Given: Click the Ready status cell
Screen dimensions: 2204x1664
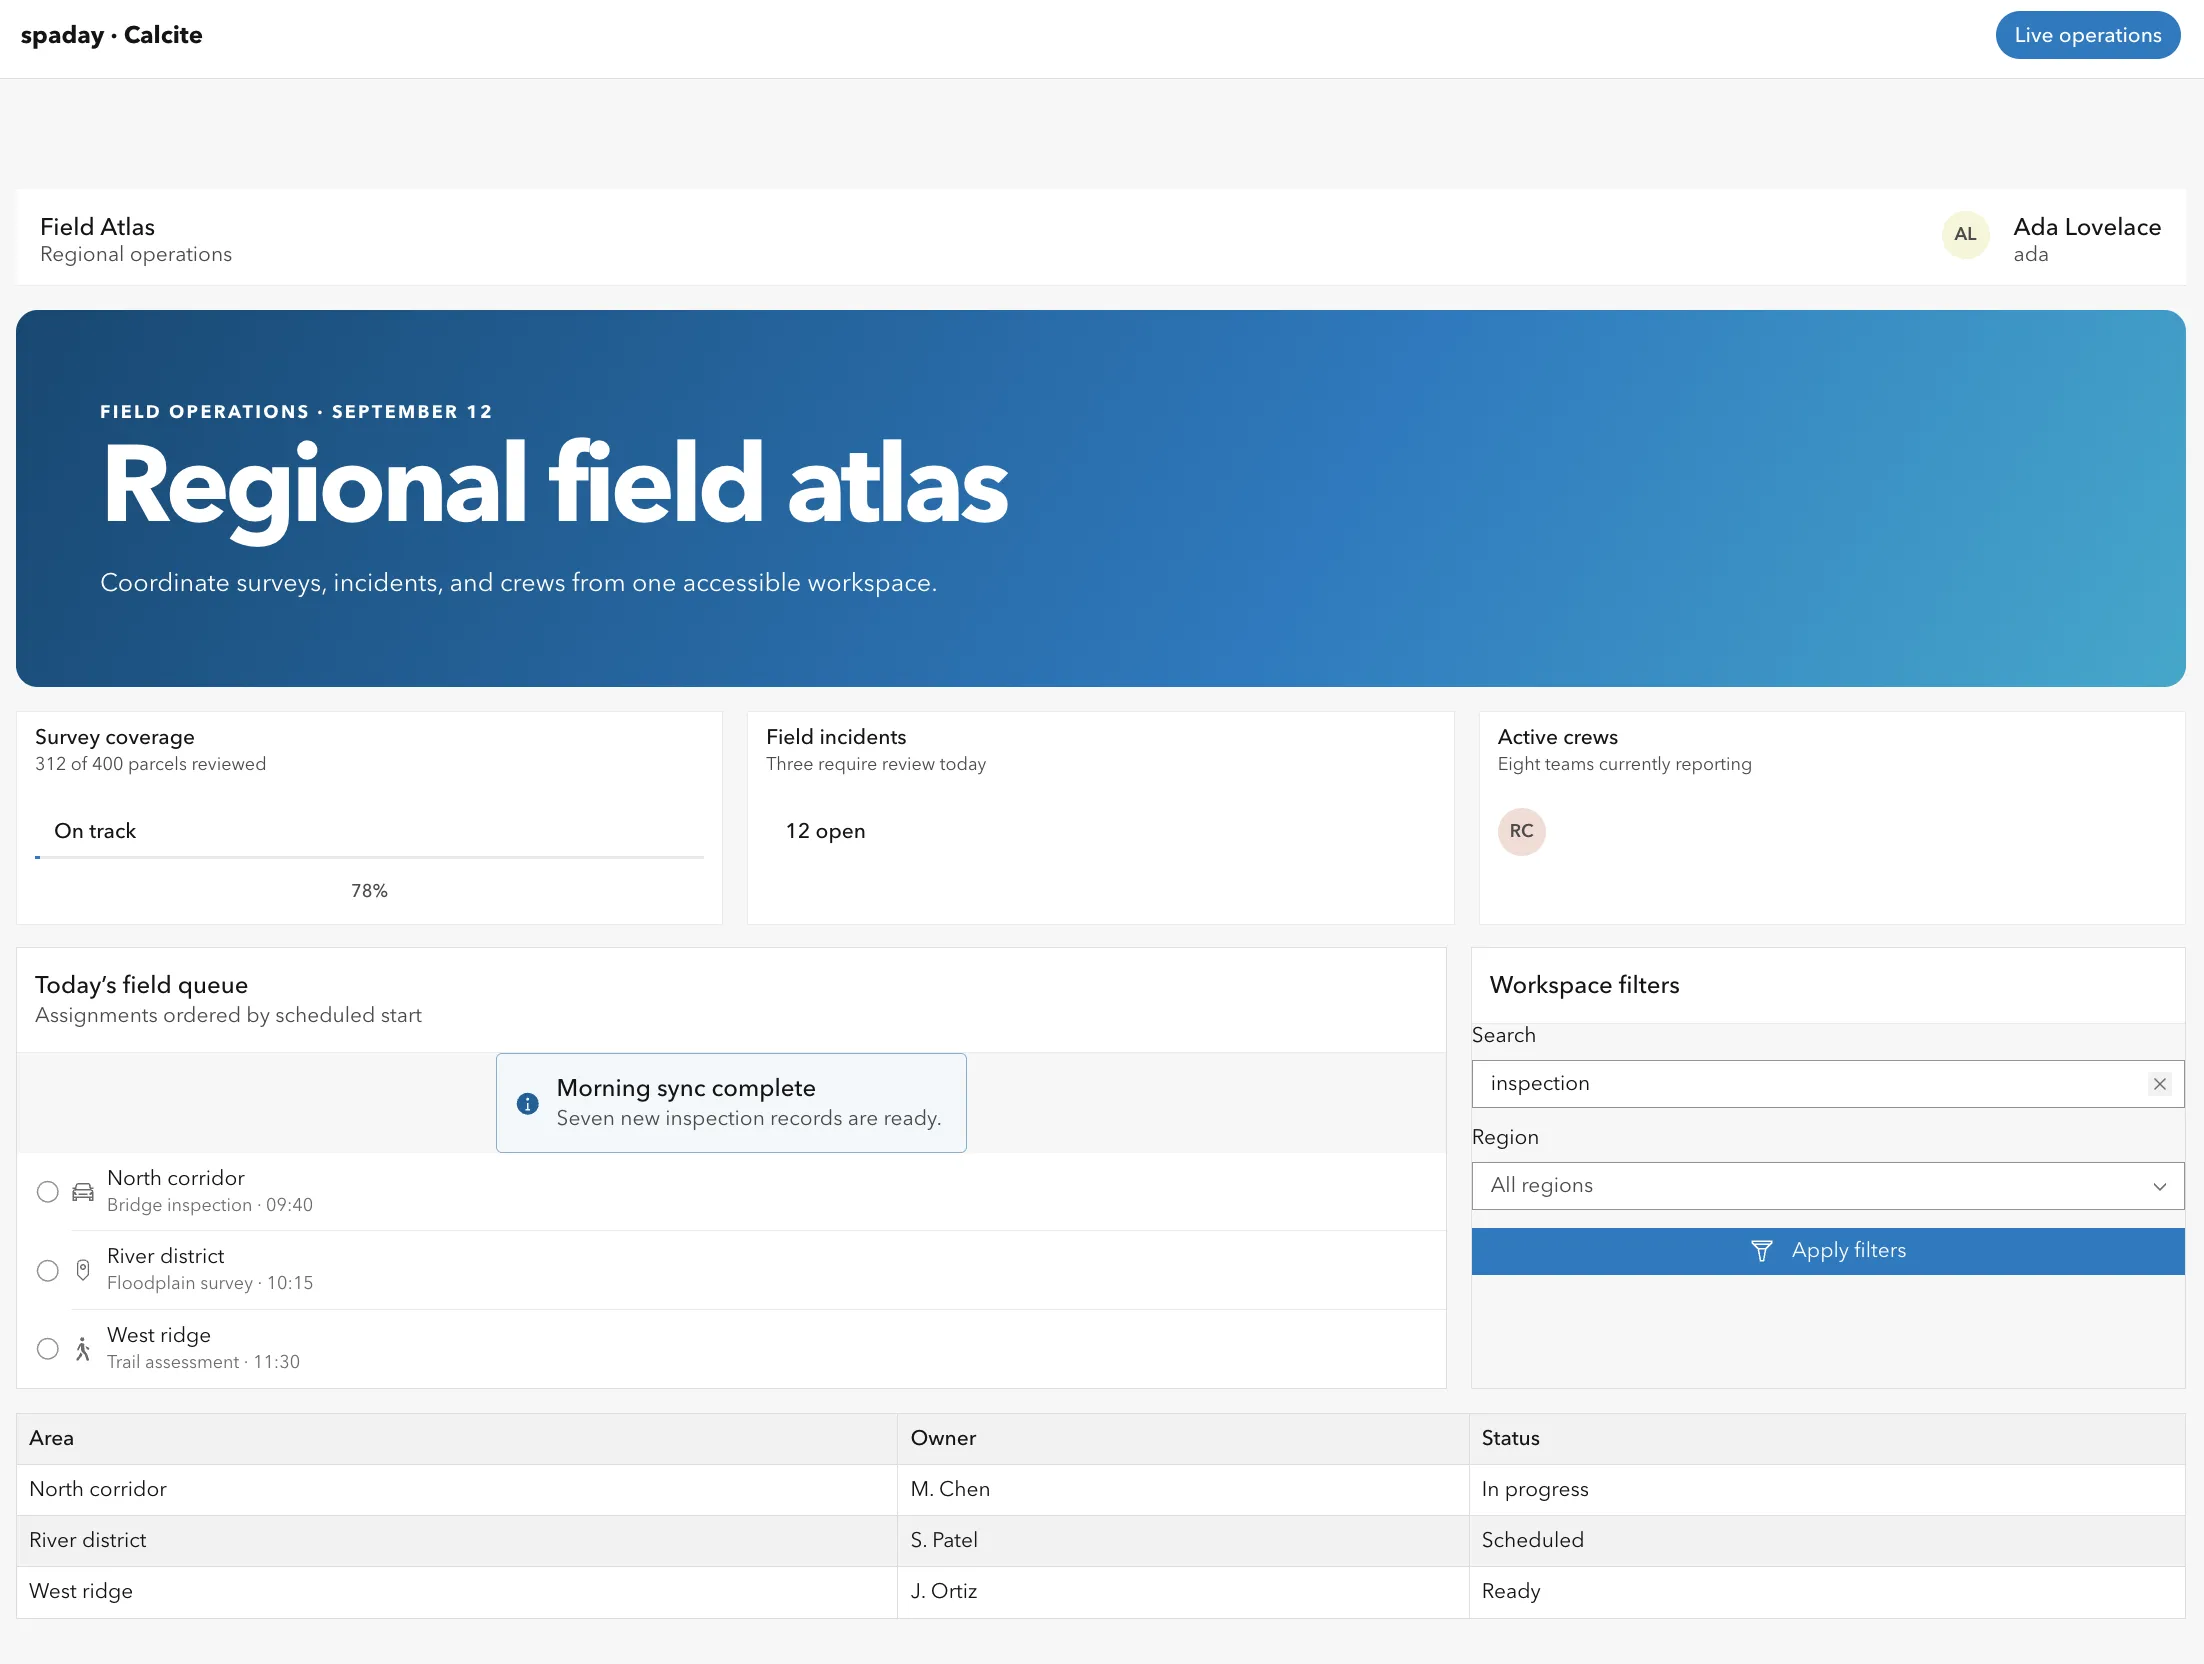Looking at the screenshot, I should pyautogui.click(x=1827, y=1591).
